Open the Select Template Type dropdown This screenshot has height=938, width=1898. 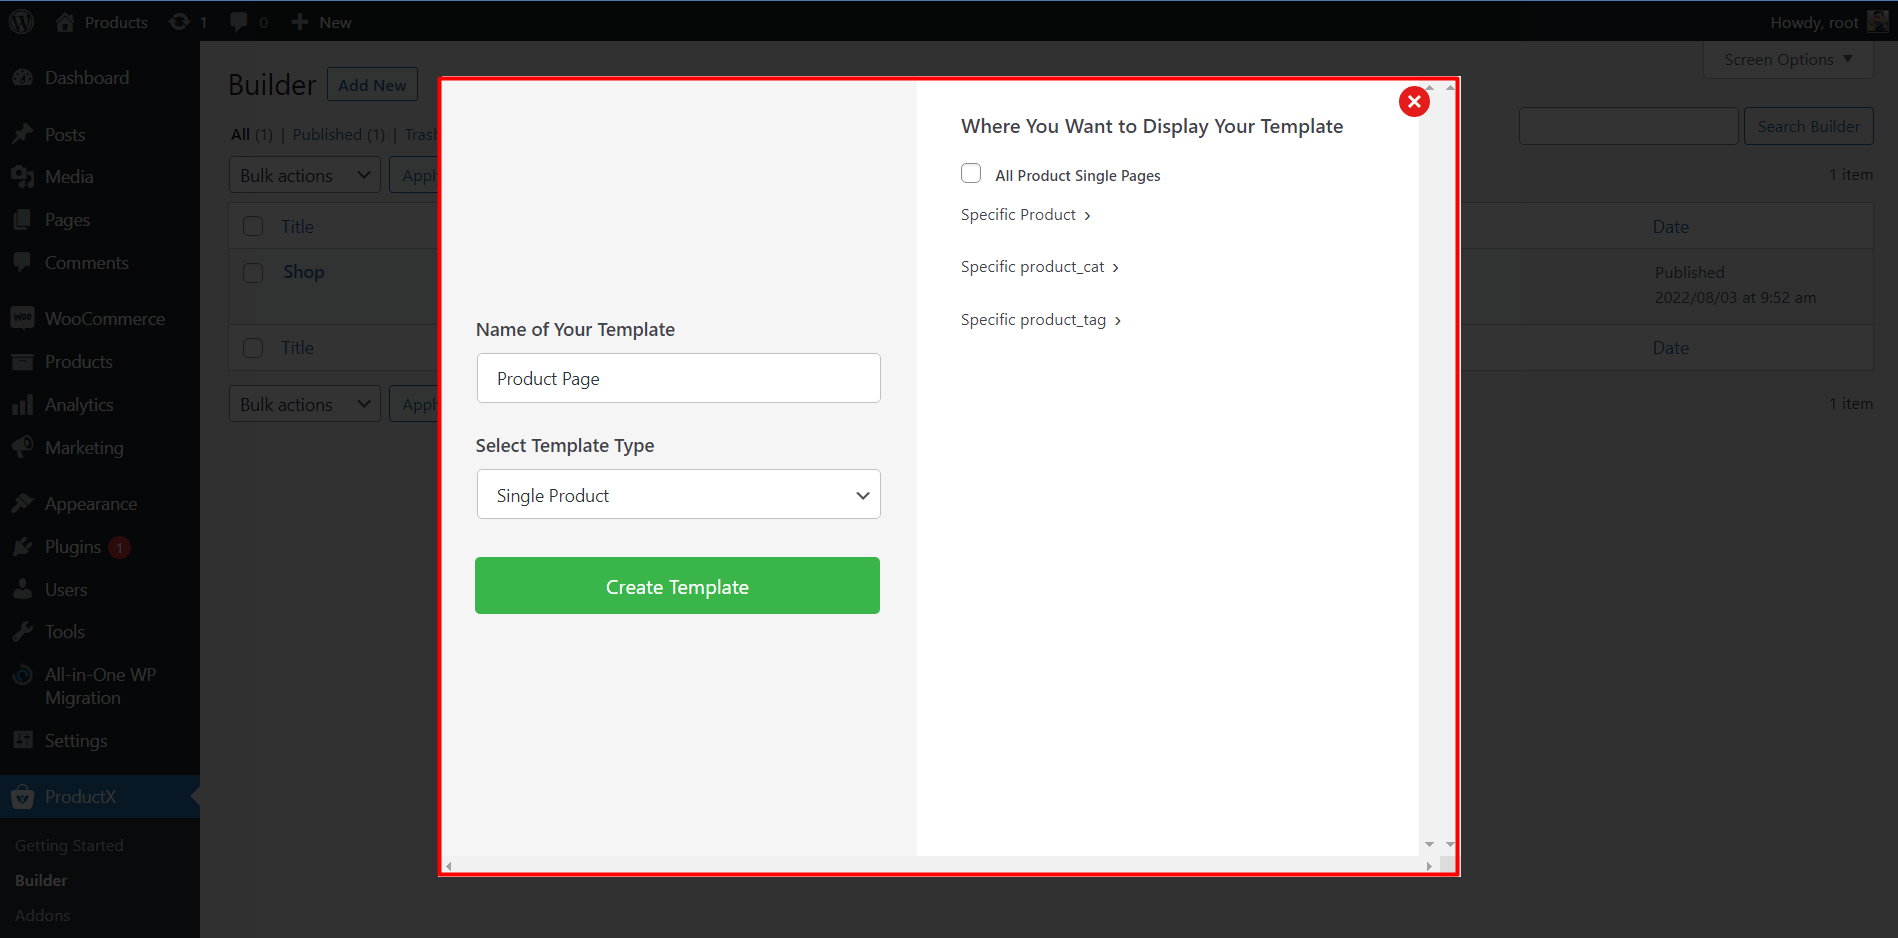pyautogui.click(x=678, y=494)
